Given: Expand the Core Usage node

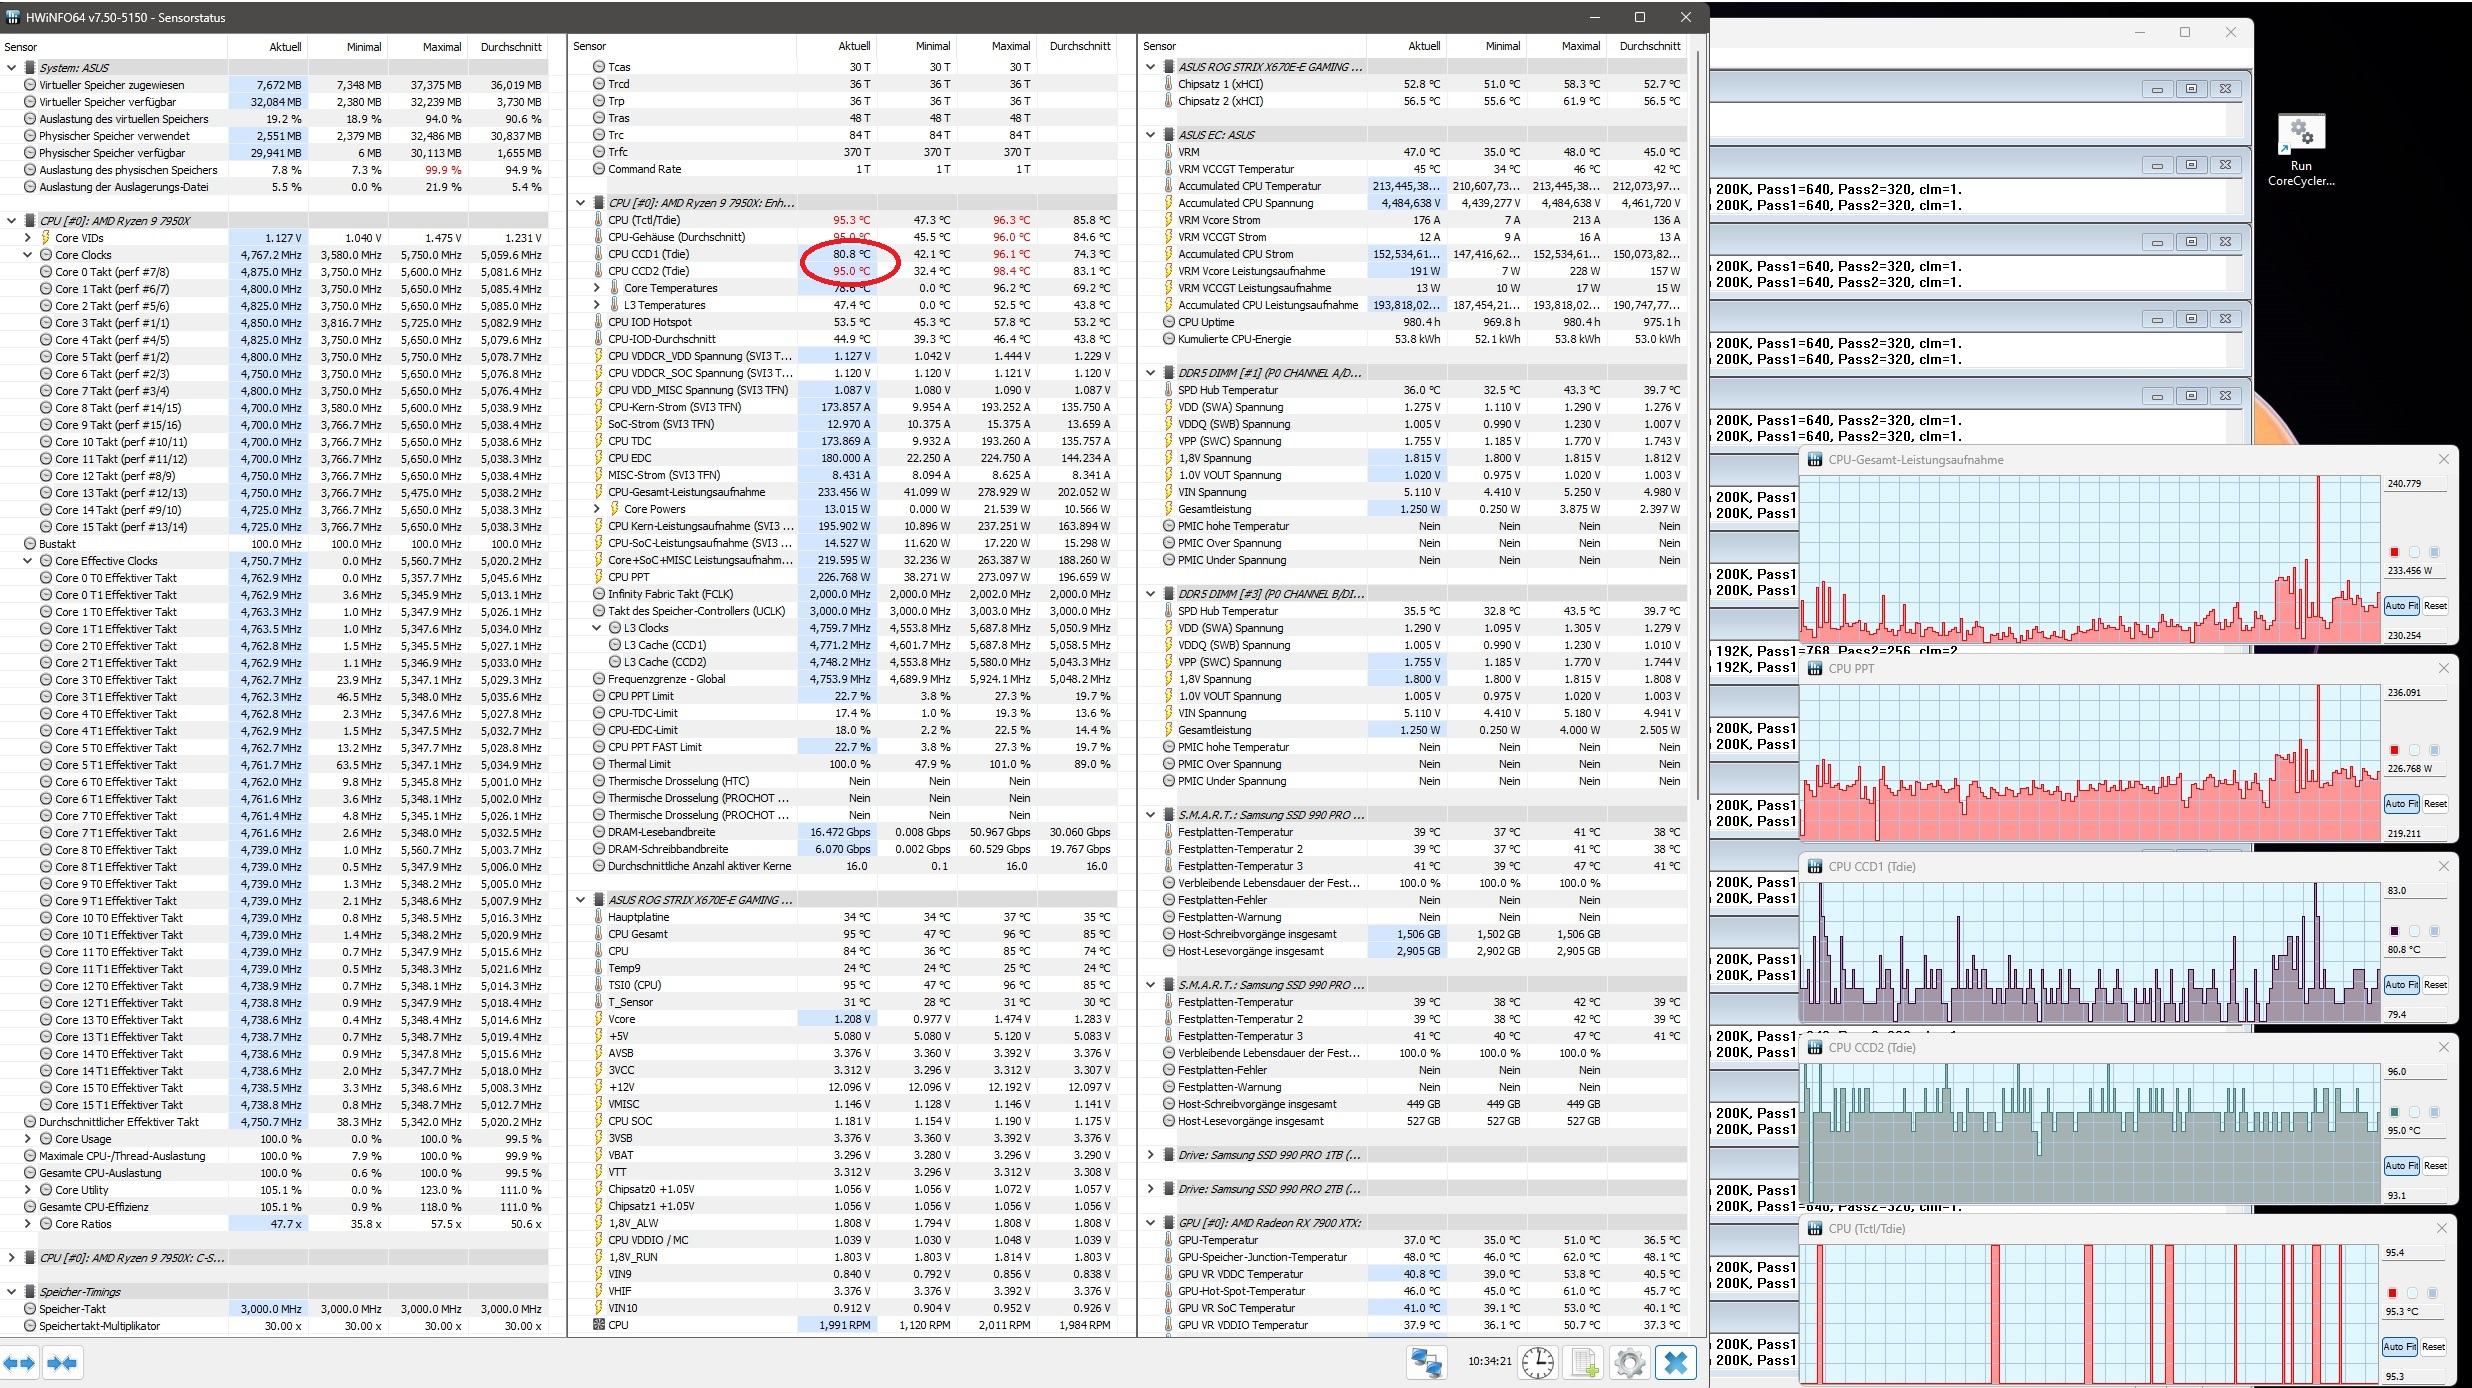Looking at the screenshot, I should pos(28,1139).
